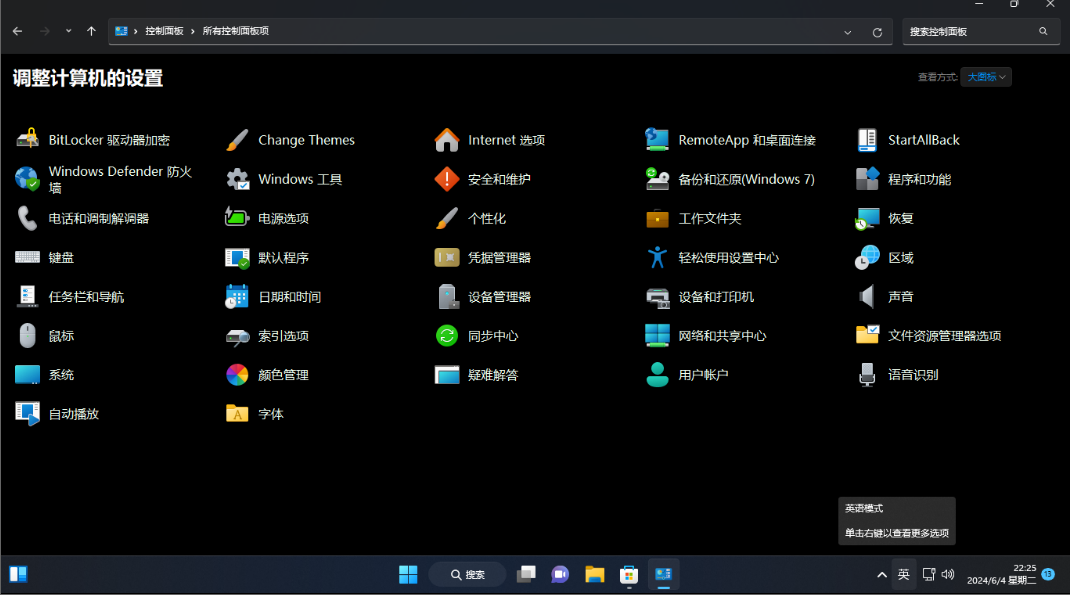Open the 任务栏和导航 icon

pyautogui.click(x=27, y=297)
